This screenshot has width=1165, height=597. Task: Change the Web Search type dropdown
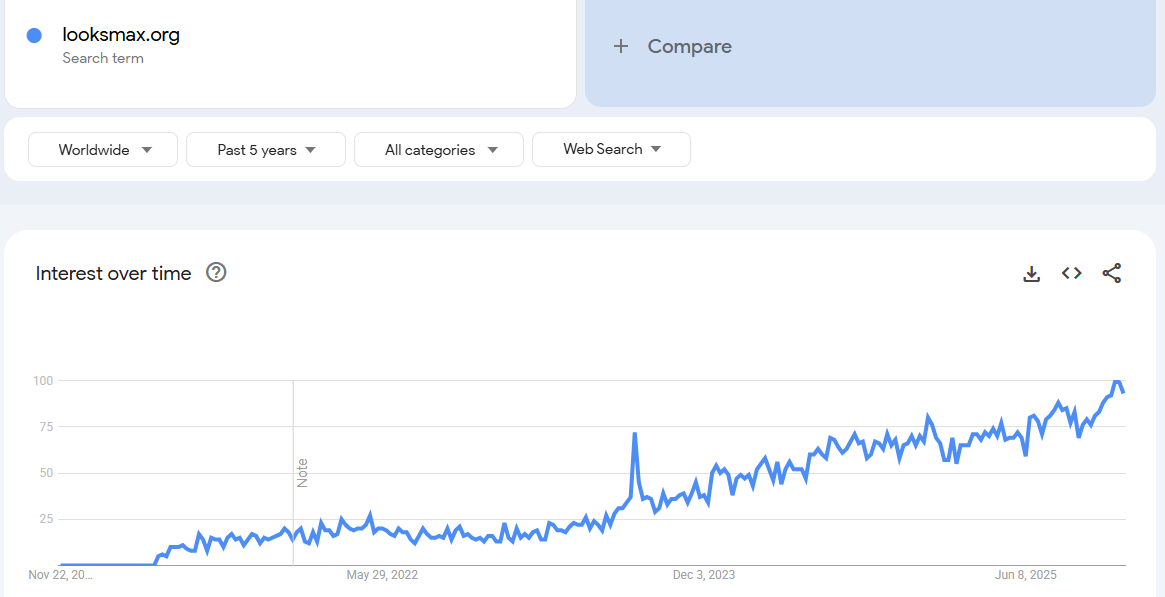point(611,149)
